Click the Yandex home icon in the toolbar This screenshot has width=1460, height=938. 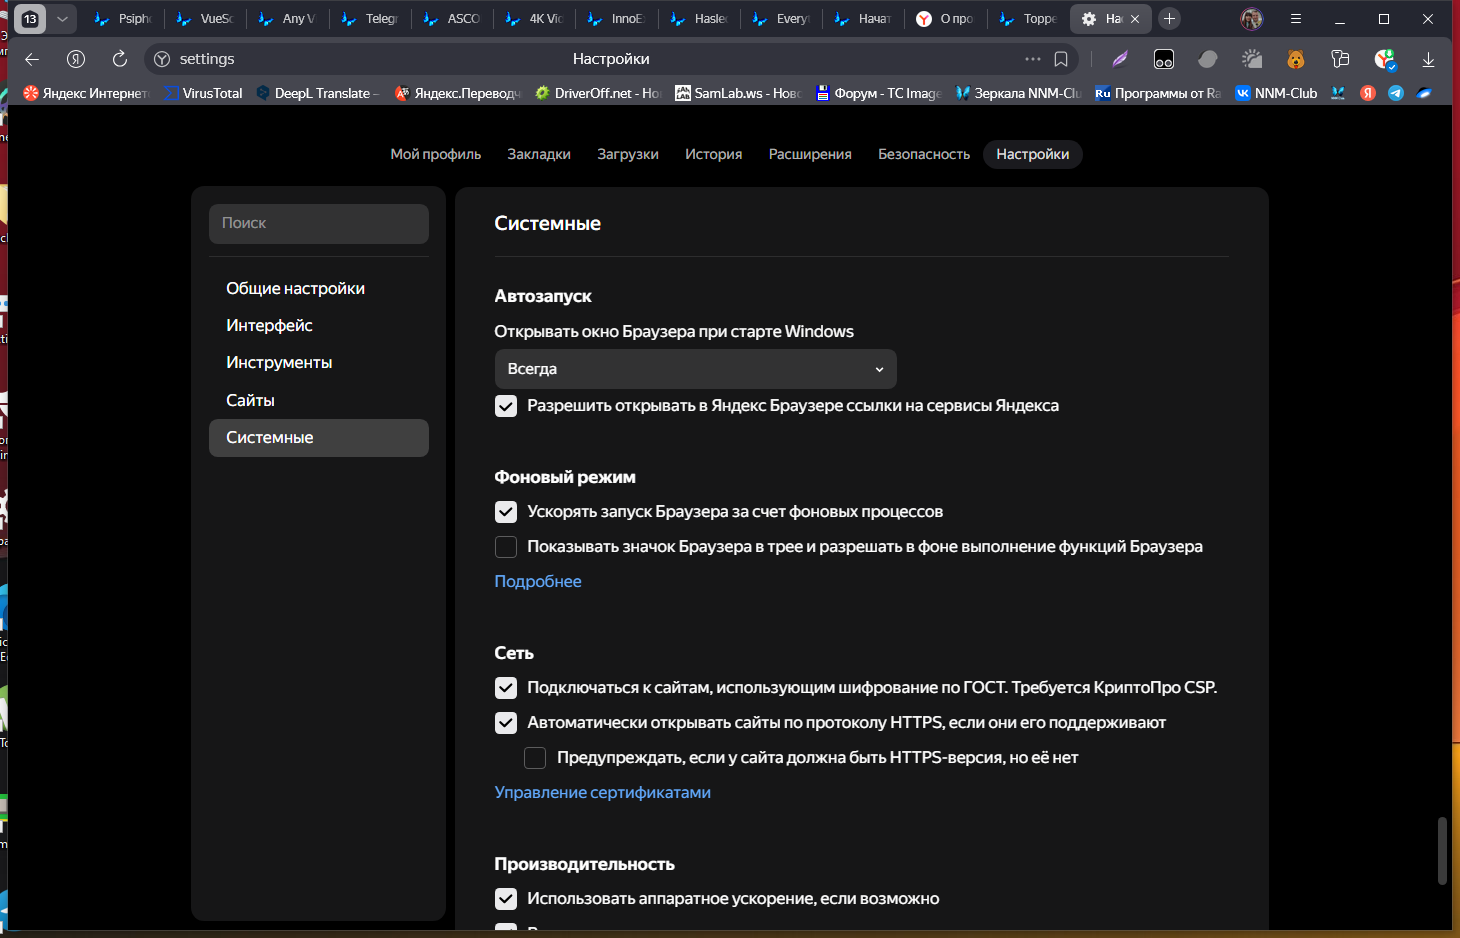pos(76,59)
